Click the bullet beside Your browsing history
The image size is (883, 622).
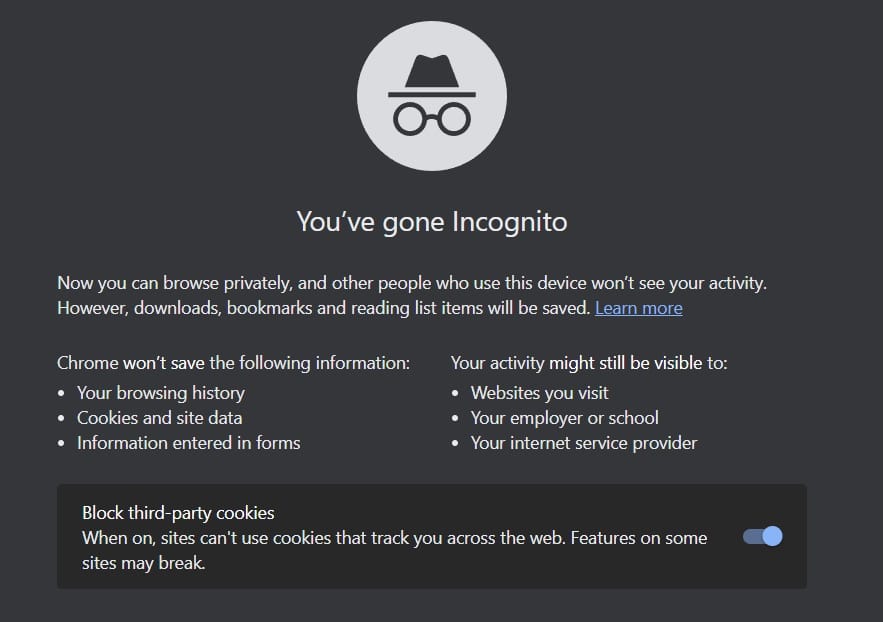(x=63, y=393)
